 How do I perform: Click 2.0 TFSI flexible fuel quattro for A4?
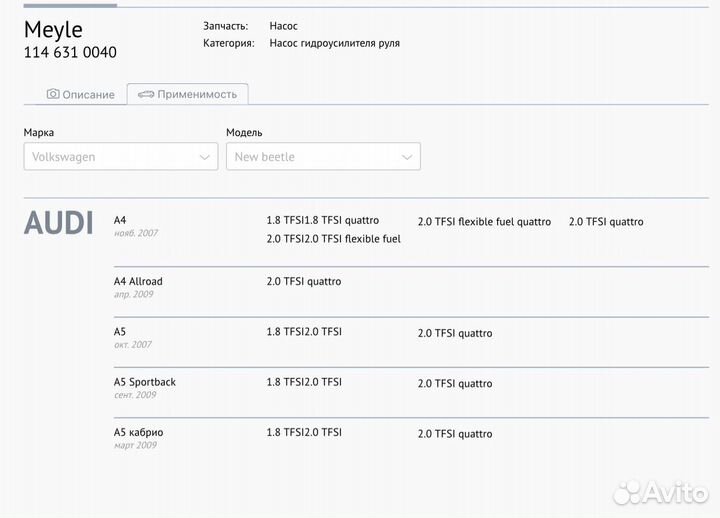click(484, 222)
